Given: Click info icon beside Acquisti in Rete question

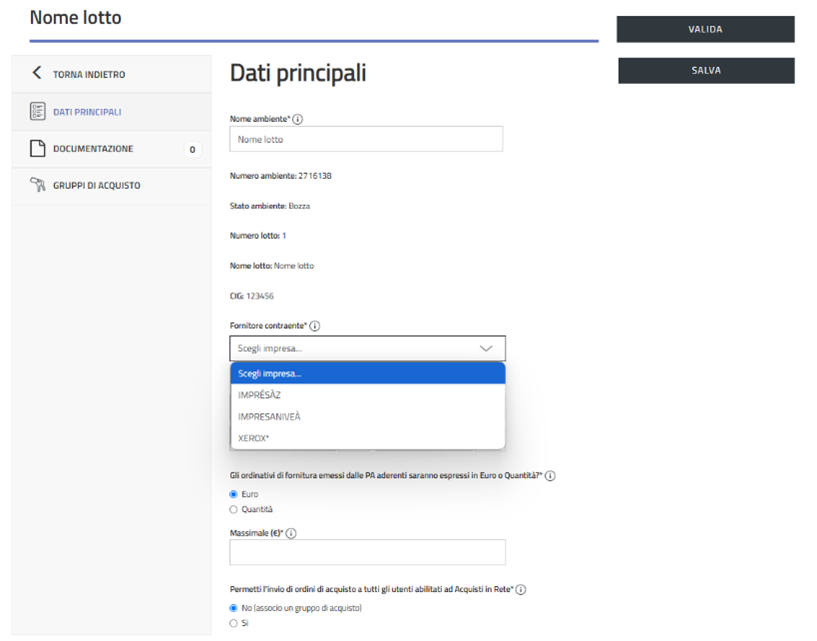Looking at the screenshot, I should pyautogui.click(x=521, y=590).
